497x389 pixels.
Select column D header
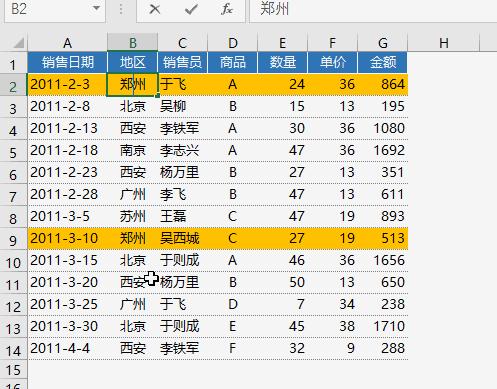(x=233, y=43)
